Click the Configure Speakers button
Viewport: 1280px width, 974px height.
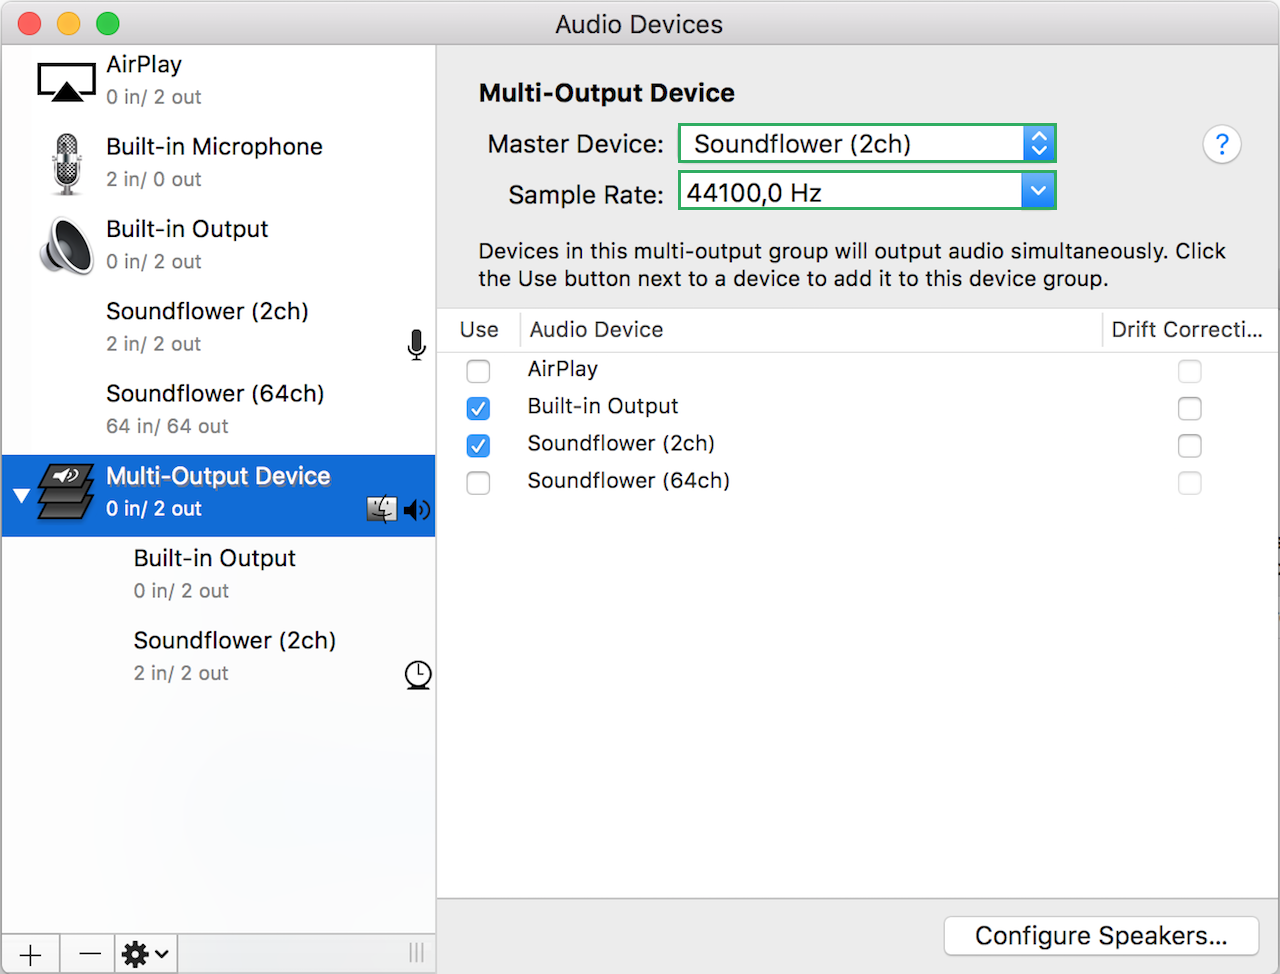coord(1100,936)
